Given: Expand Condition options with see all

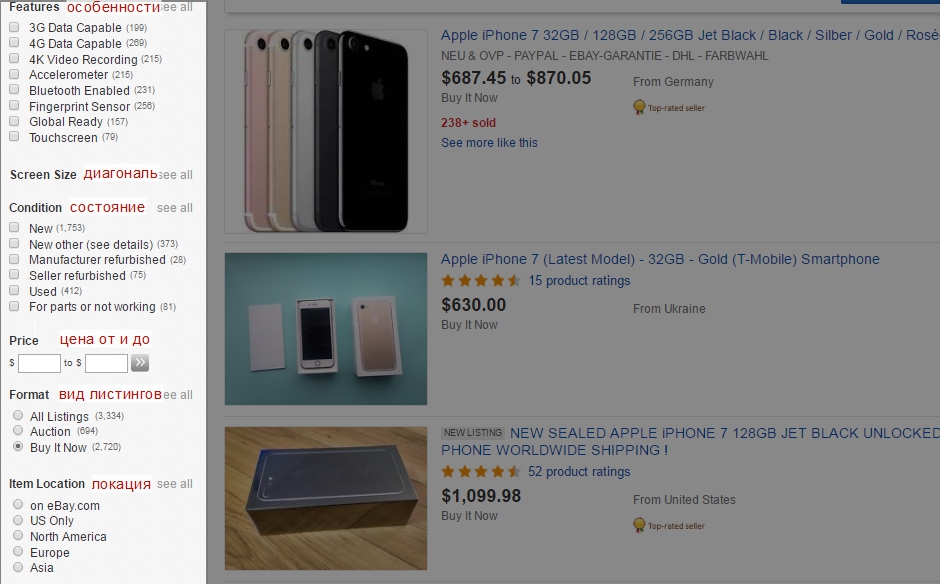Looking at the screenshot, I should pos(174,208).
